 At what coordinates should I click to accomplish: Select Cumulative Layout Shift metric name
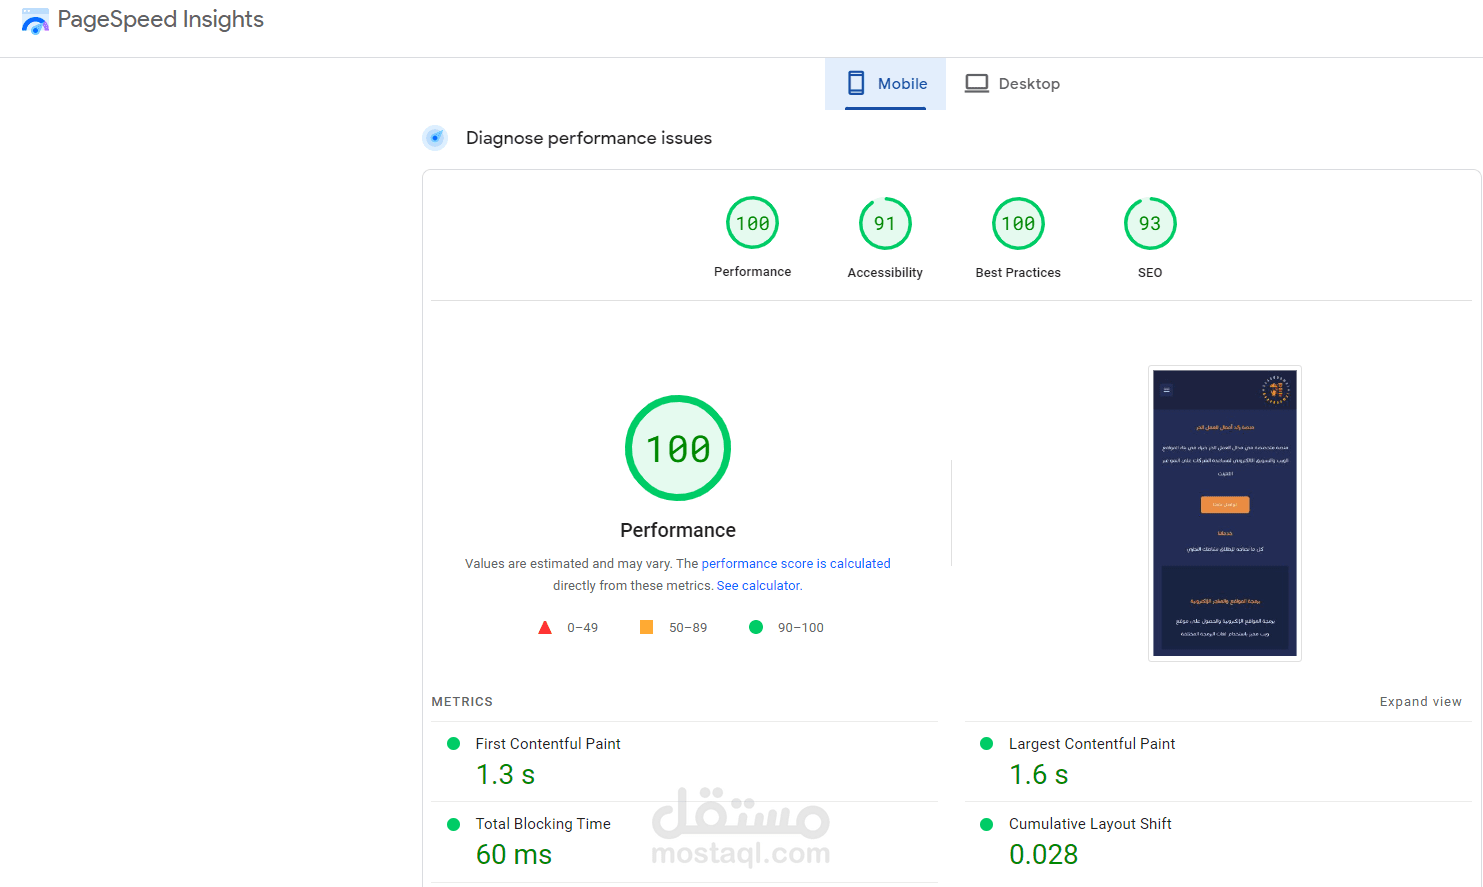point(1090,824)
